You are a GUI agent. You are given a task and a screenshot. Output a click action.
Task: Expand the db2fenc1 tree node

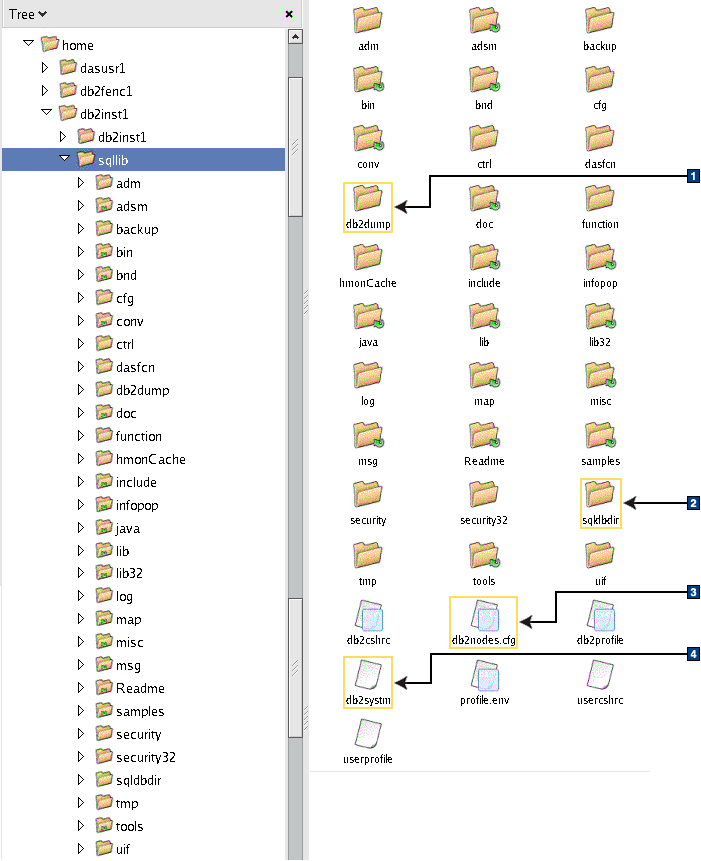click(45, 90)
